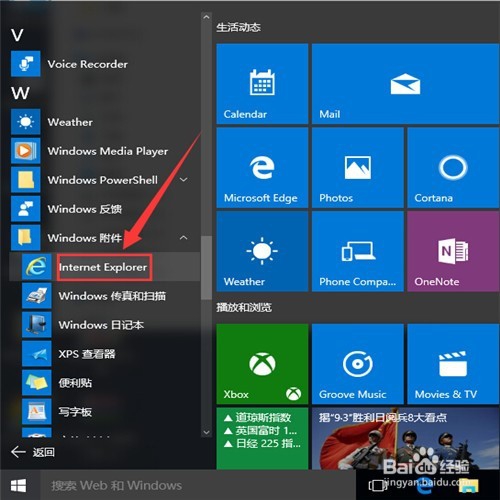Click the scrollbar down arrow in app list
Viewport: 500px width, 500px height.
click(206, 432)
